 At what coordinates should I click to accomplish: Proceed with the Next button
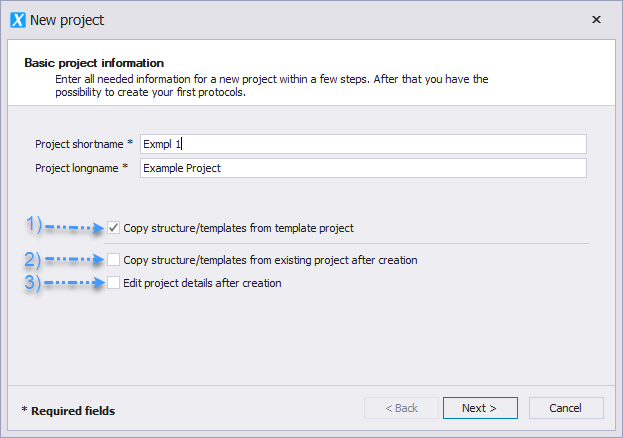click(x=480, y=408)
